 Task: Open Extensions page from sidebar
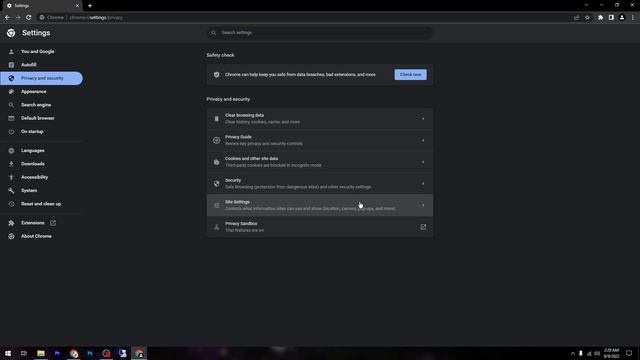click(x=32, y=223)
